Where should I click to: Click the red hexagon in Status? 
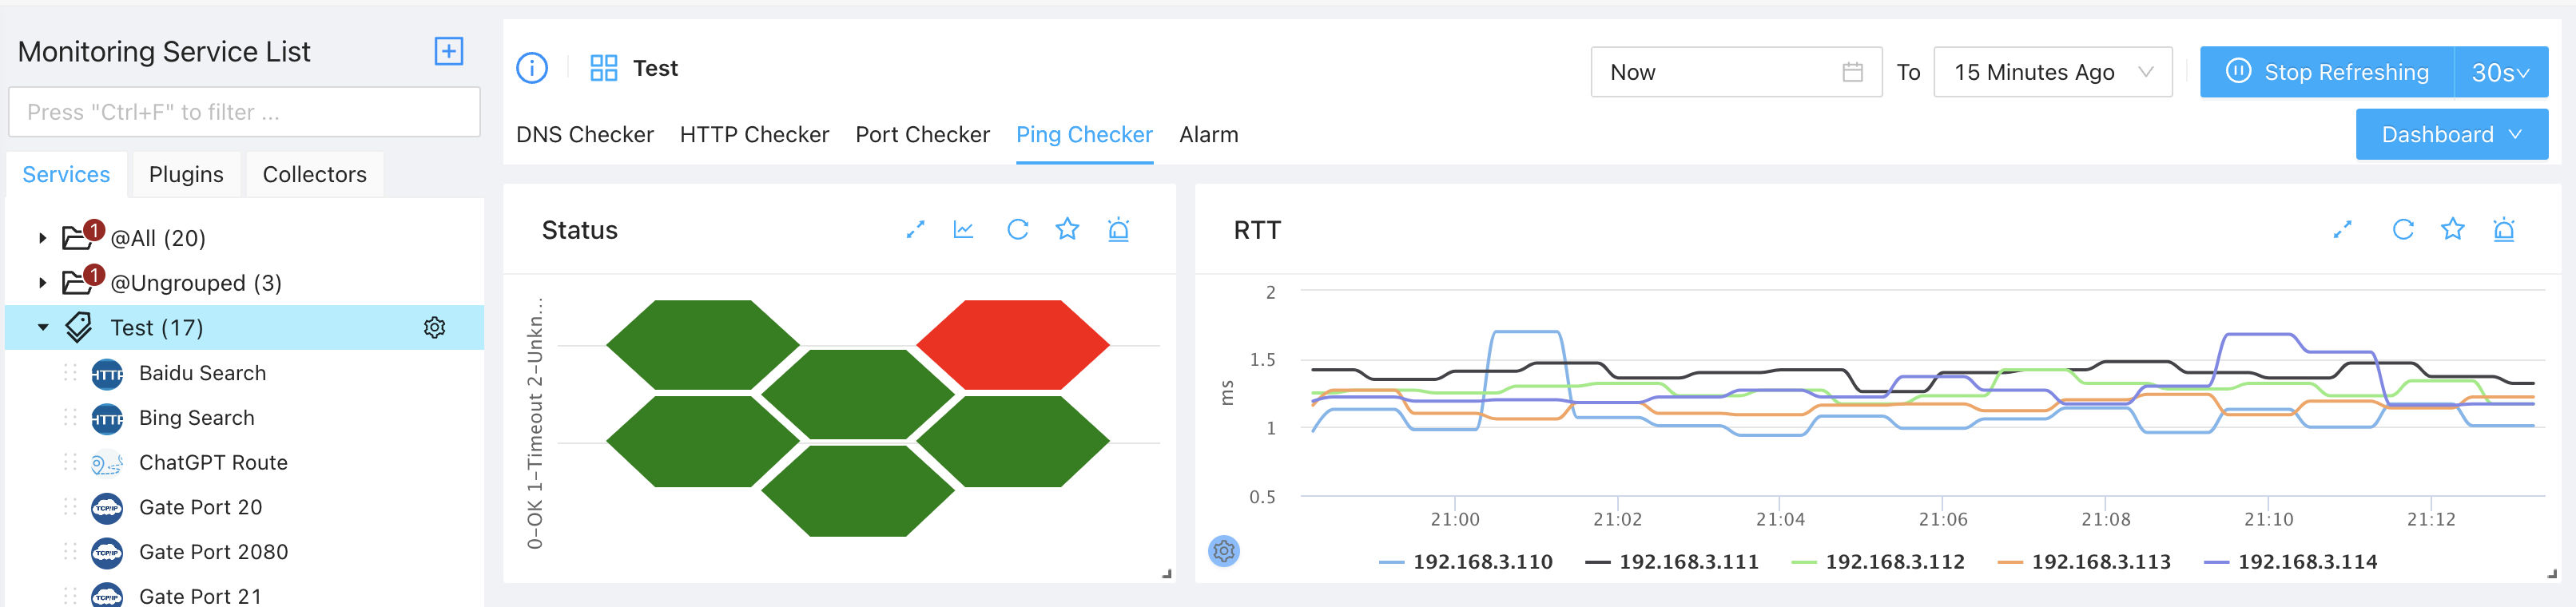point(1012,344)
